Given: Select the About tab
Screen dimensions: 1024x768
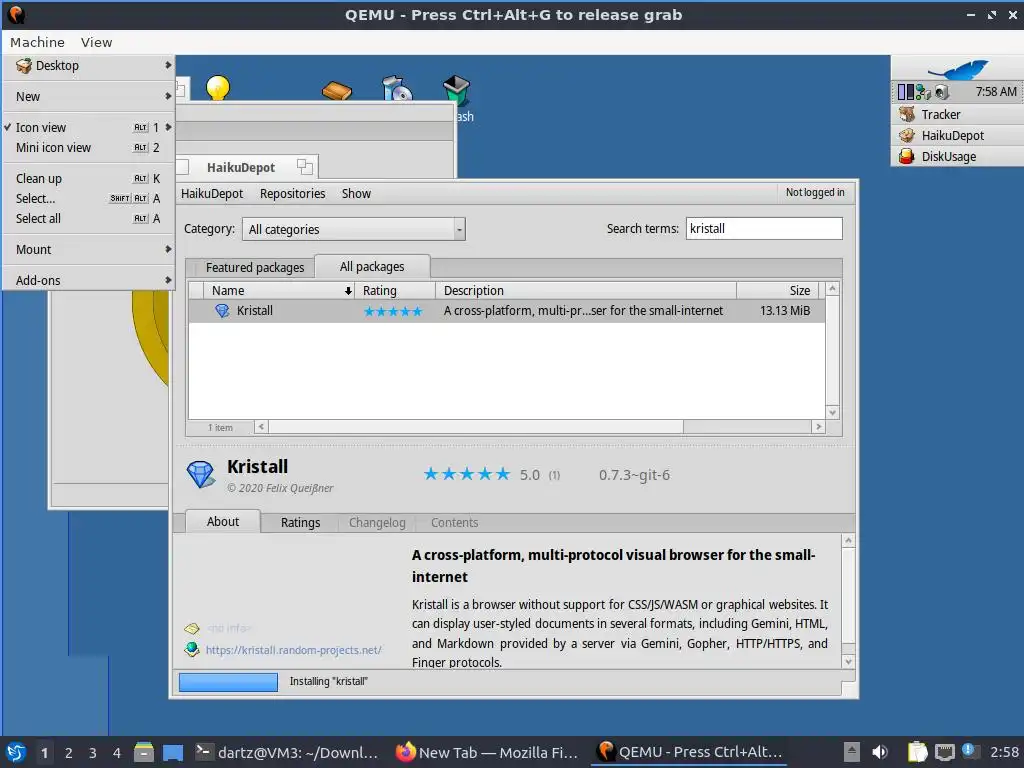Looking at the screenshot, I should pos(223,521).
